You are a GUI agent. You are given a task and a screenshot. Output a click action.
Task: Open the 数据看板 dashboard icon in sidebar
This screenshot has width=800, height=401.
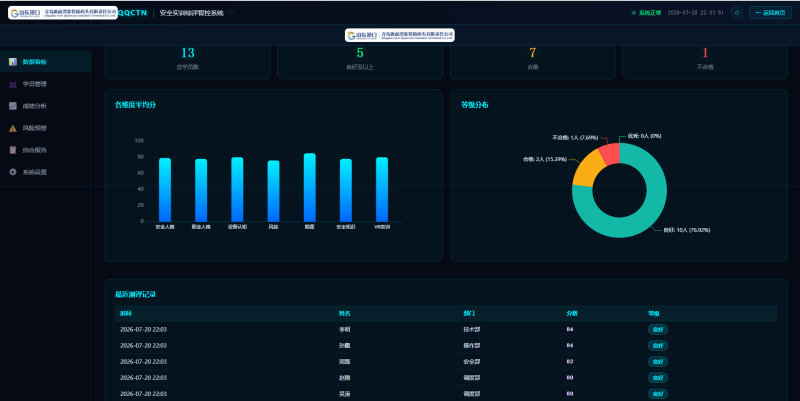(13, 62)
